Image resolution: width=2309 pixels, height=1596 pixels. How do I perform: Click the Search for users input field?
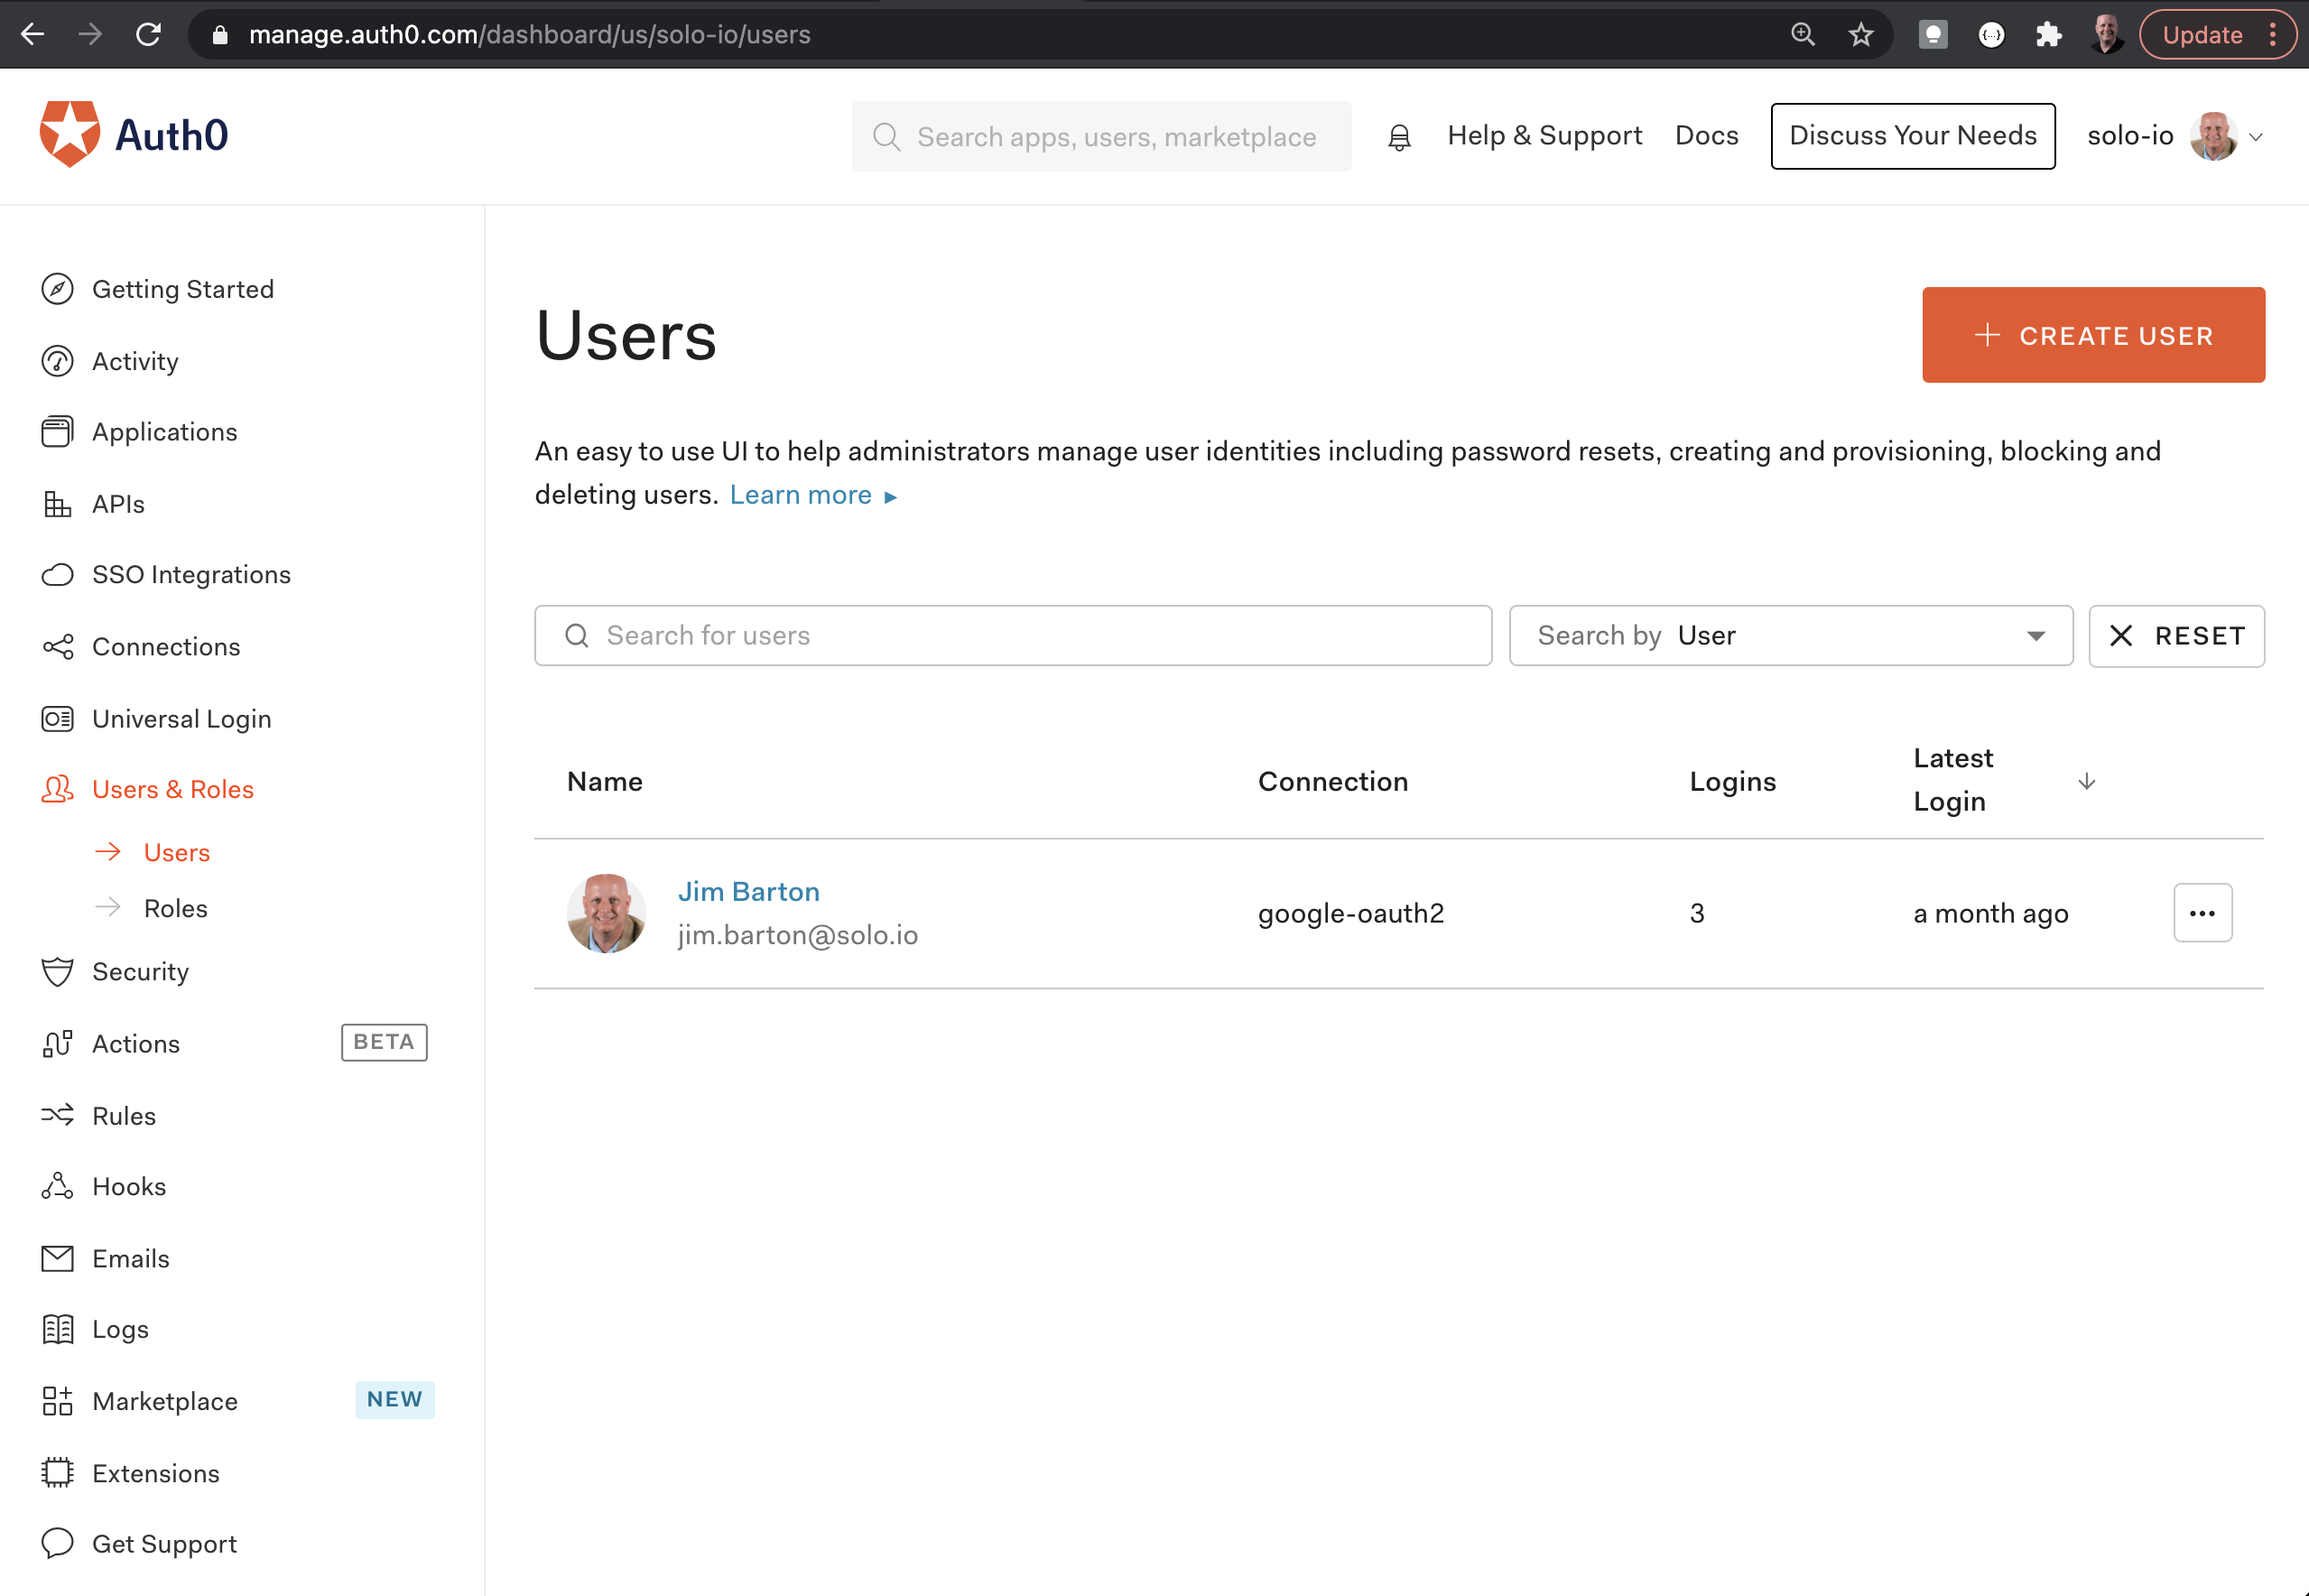pyautogui.click(x=1017, y=635)
